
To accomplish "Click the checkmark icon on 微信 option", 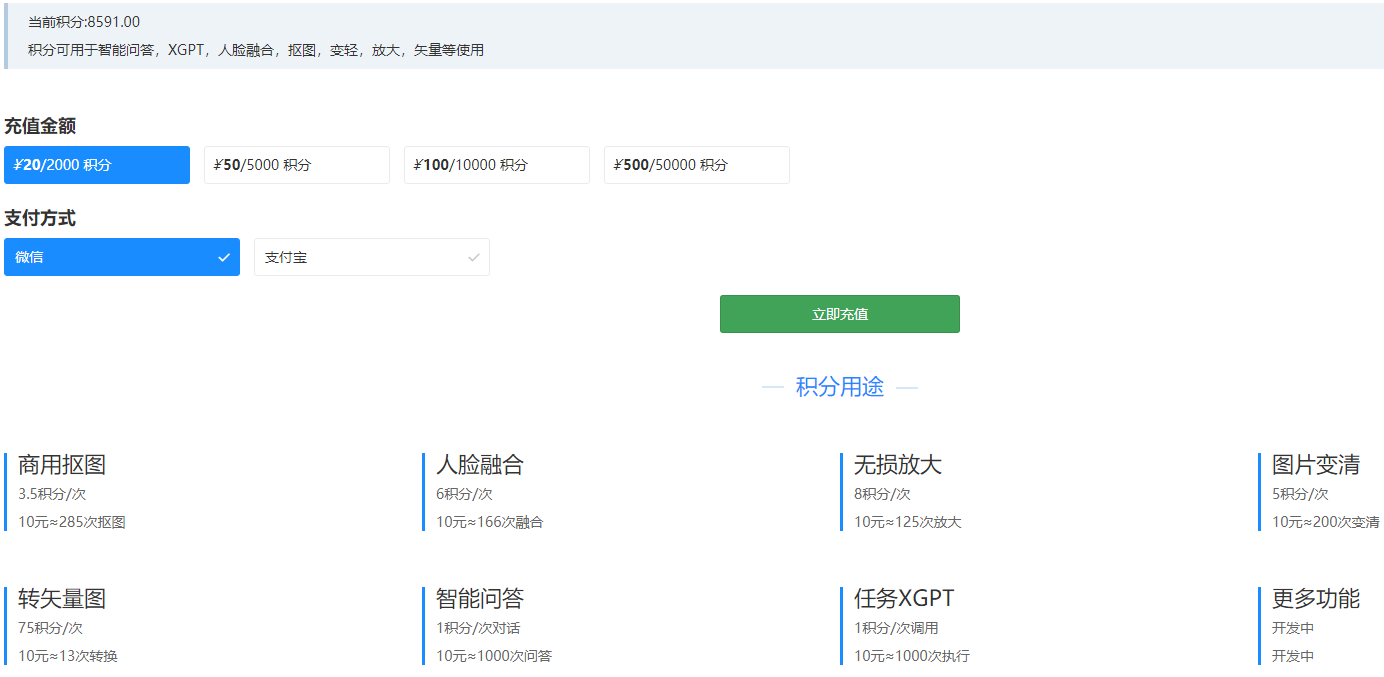I will point(224,257).
